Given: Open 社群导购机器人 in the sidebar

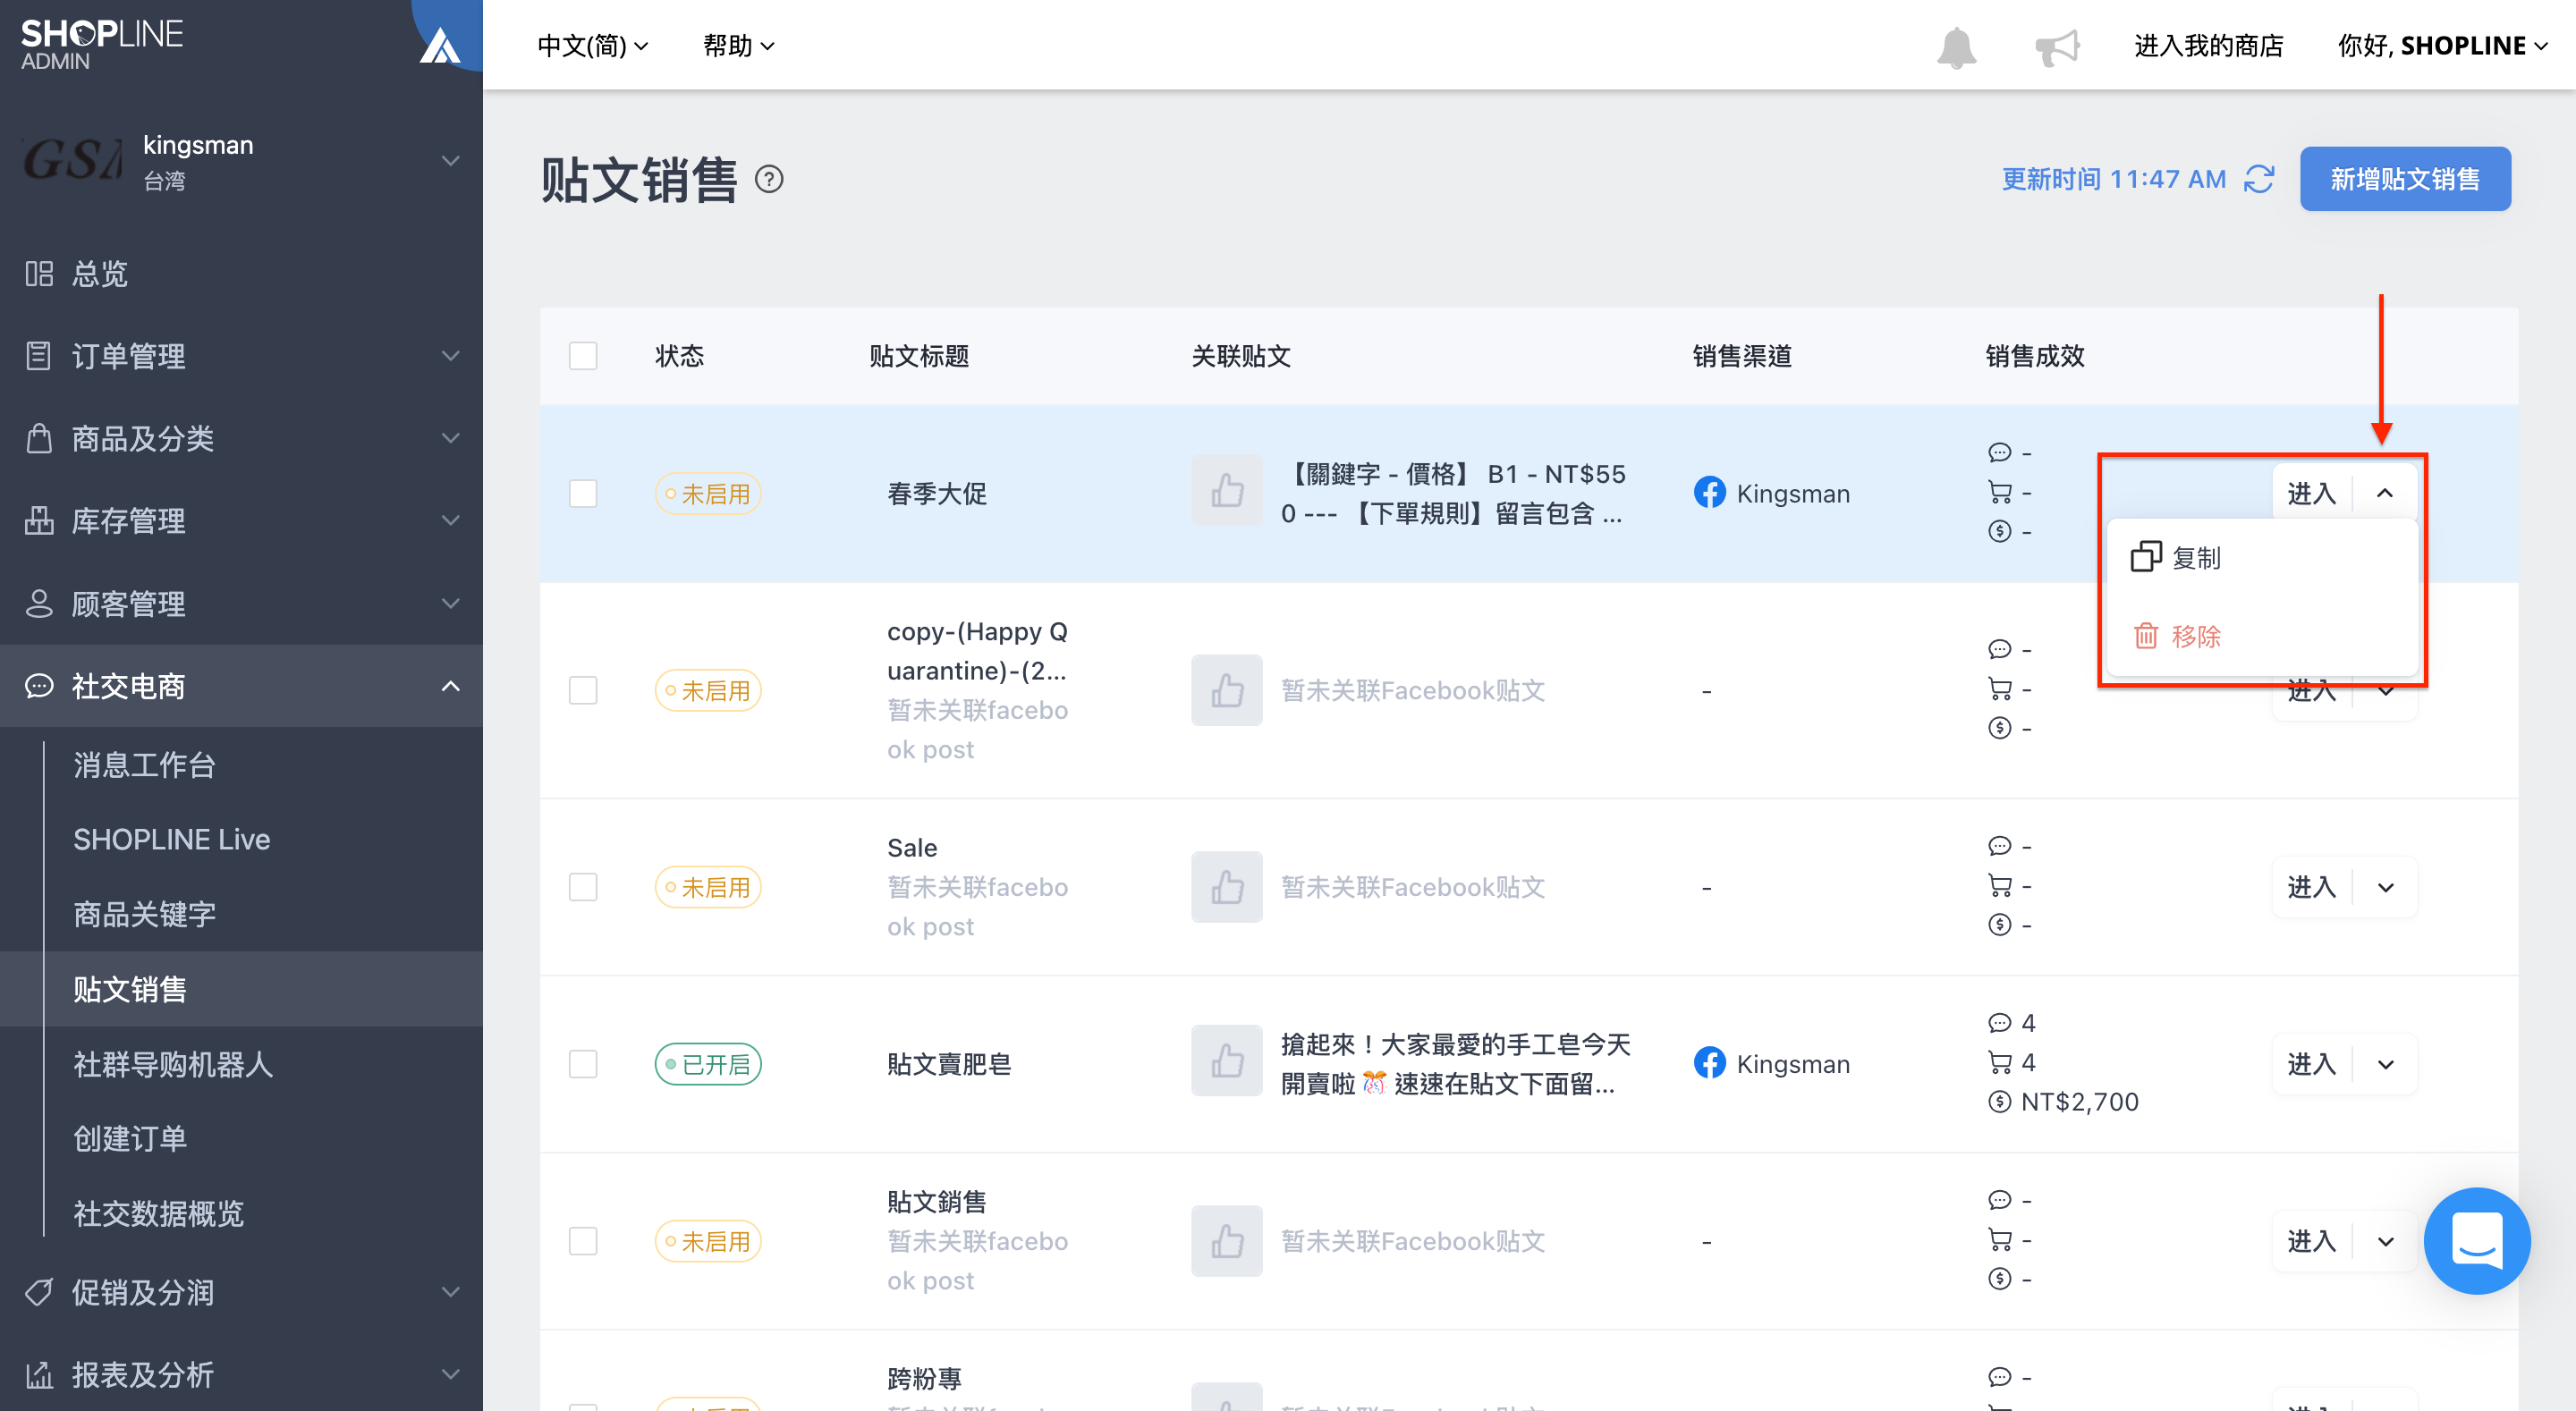Looking at the screenshot, I should point(173,1064).
